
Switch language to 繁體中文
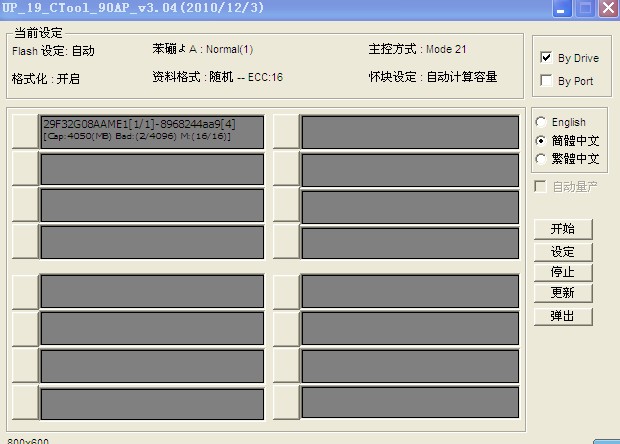click(541, 159)
